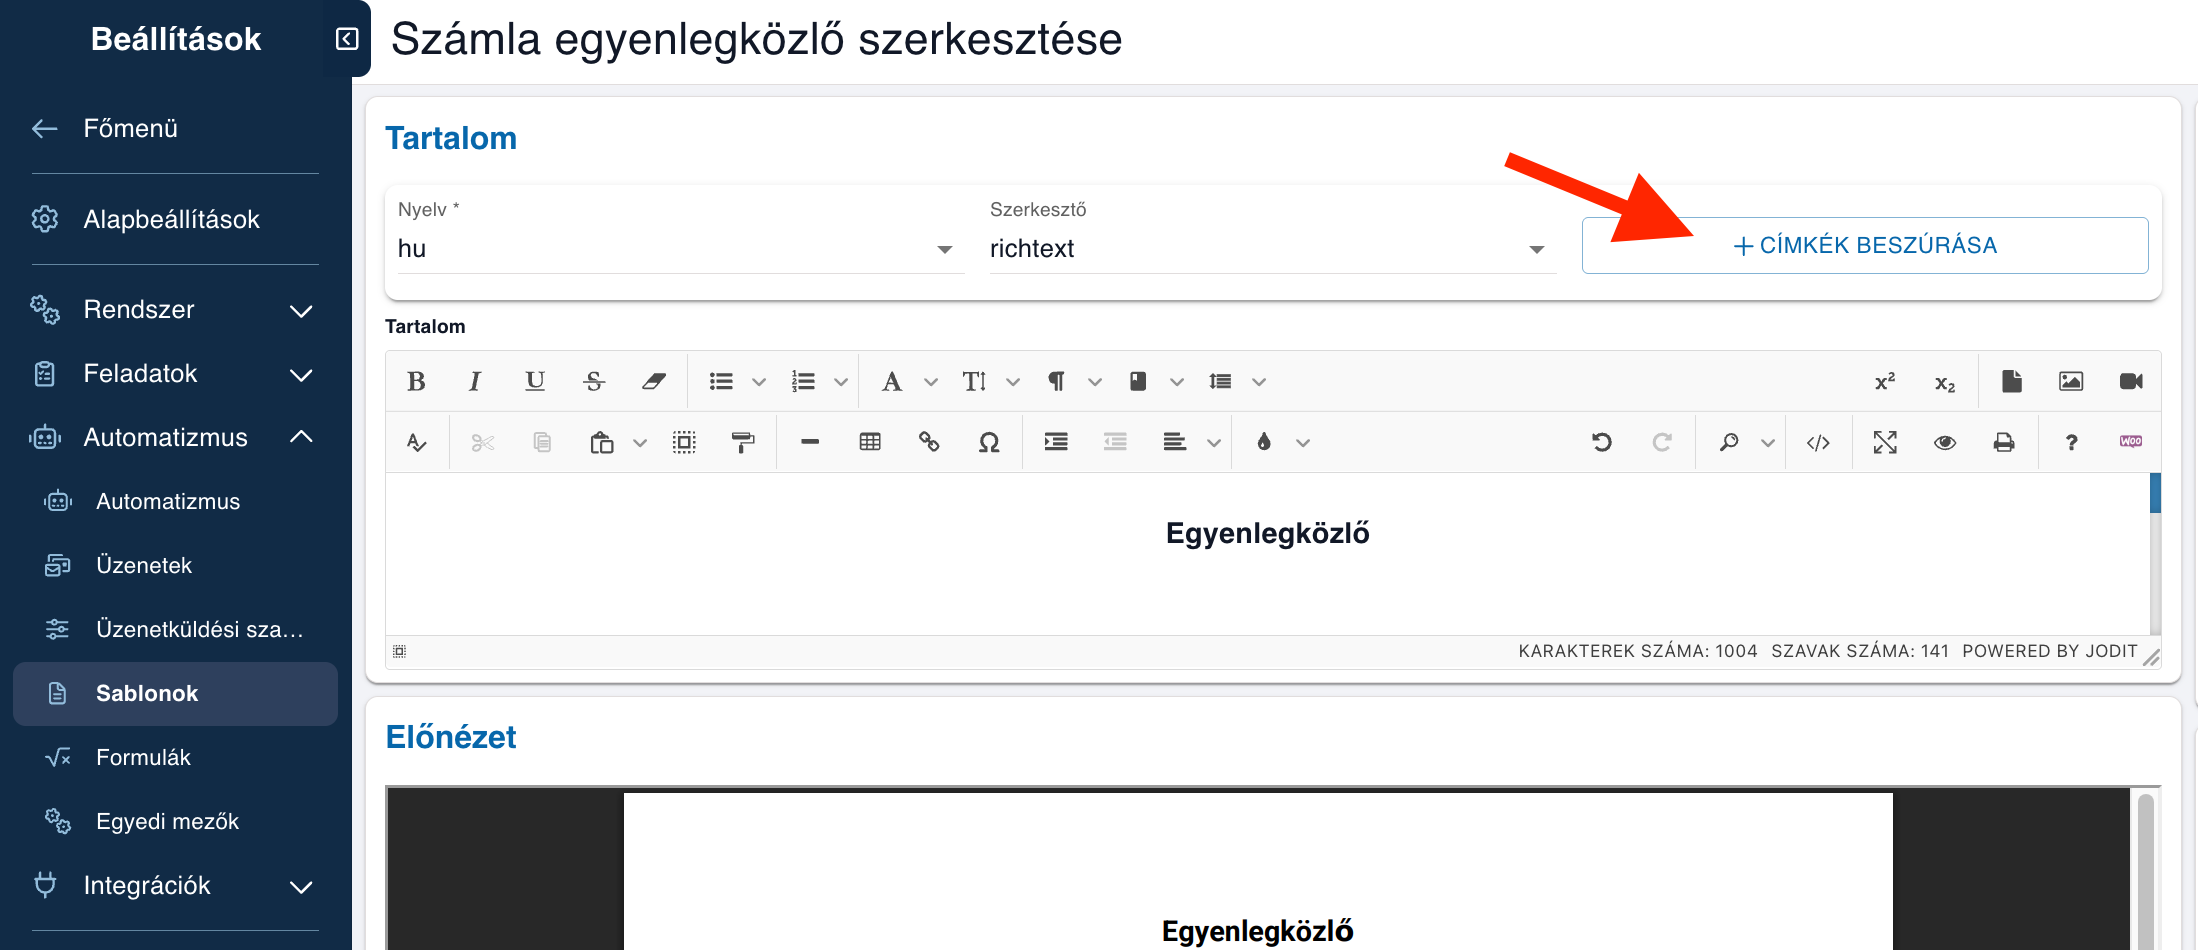This screenshot has height=950, width=2198.
Task: Click the spellcheck icon
Action: tap(416, 442)
